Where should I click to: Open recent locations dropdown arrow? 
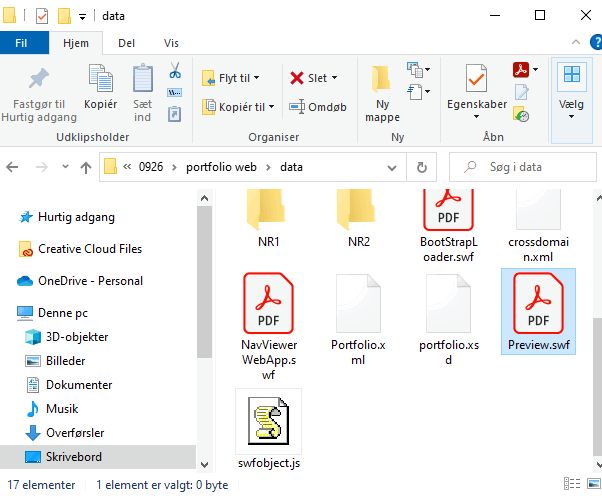pos(65,167)
